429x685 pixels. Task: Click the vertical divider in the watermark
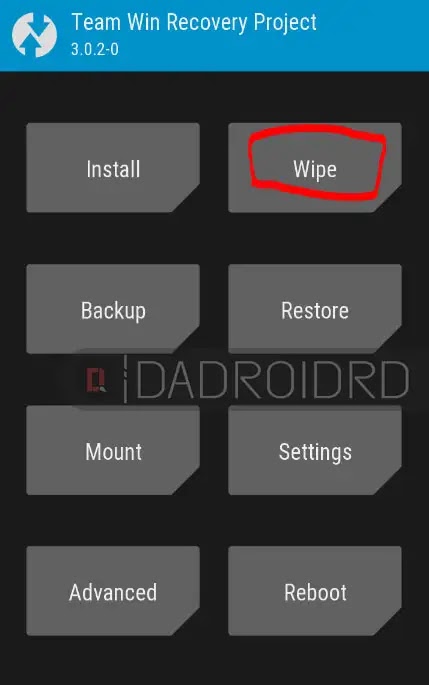pyautogui.click(x=126, y=379)
